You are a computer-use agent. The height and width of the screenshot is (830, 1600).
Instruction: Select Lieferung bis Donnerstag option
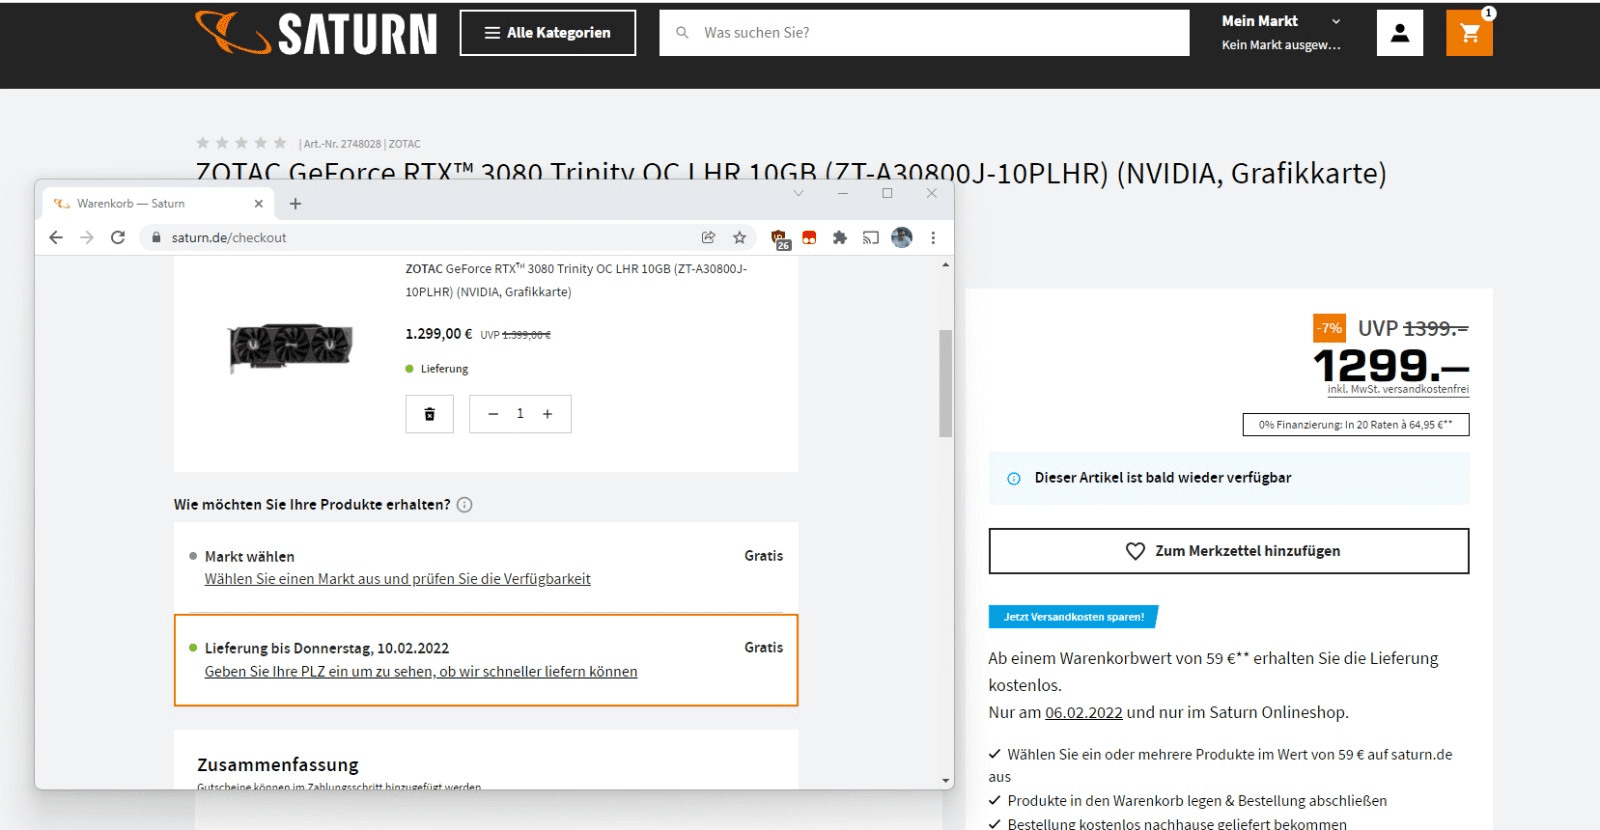(x=486, y=660)
